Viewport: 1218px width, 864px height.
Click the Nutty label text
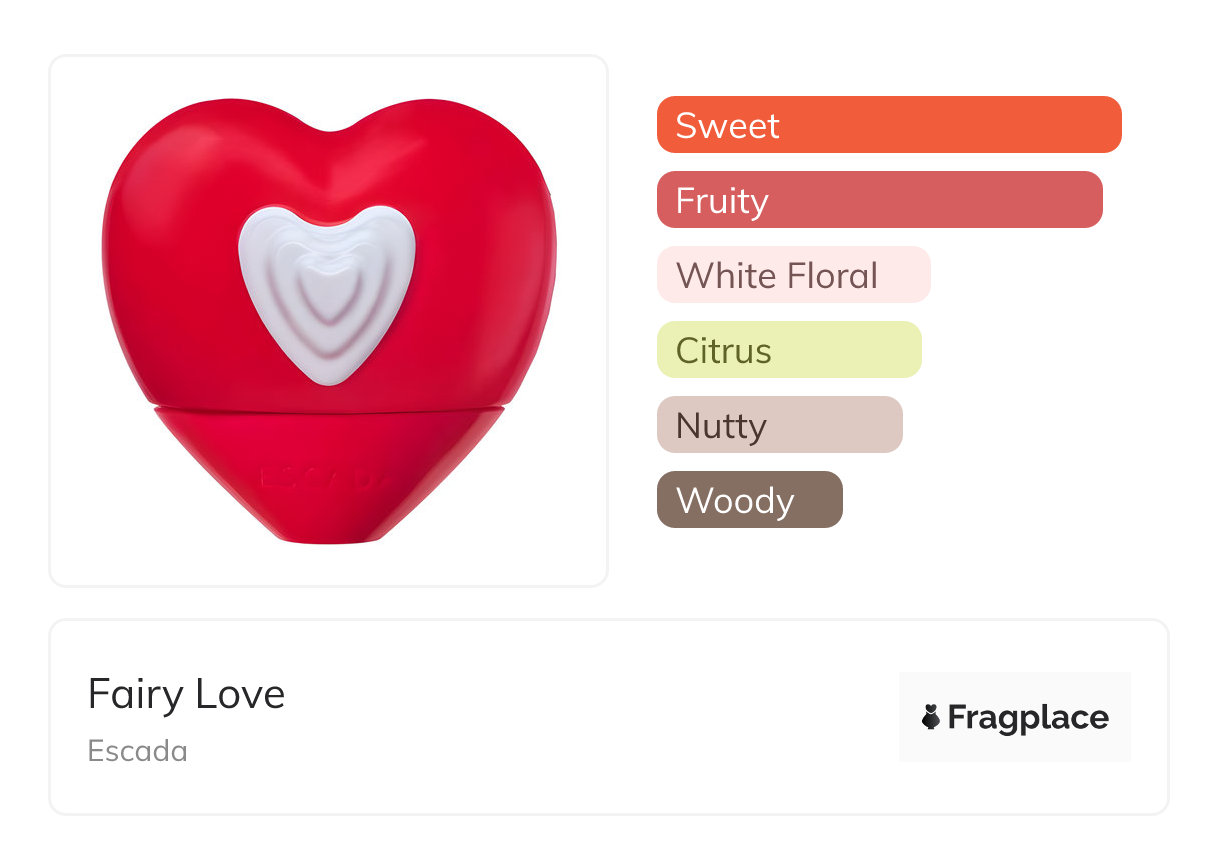[721, 426]
